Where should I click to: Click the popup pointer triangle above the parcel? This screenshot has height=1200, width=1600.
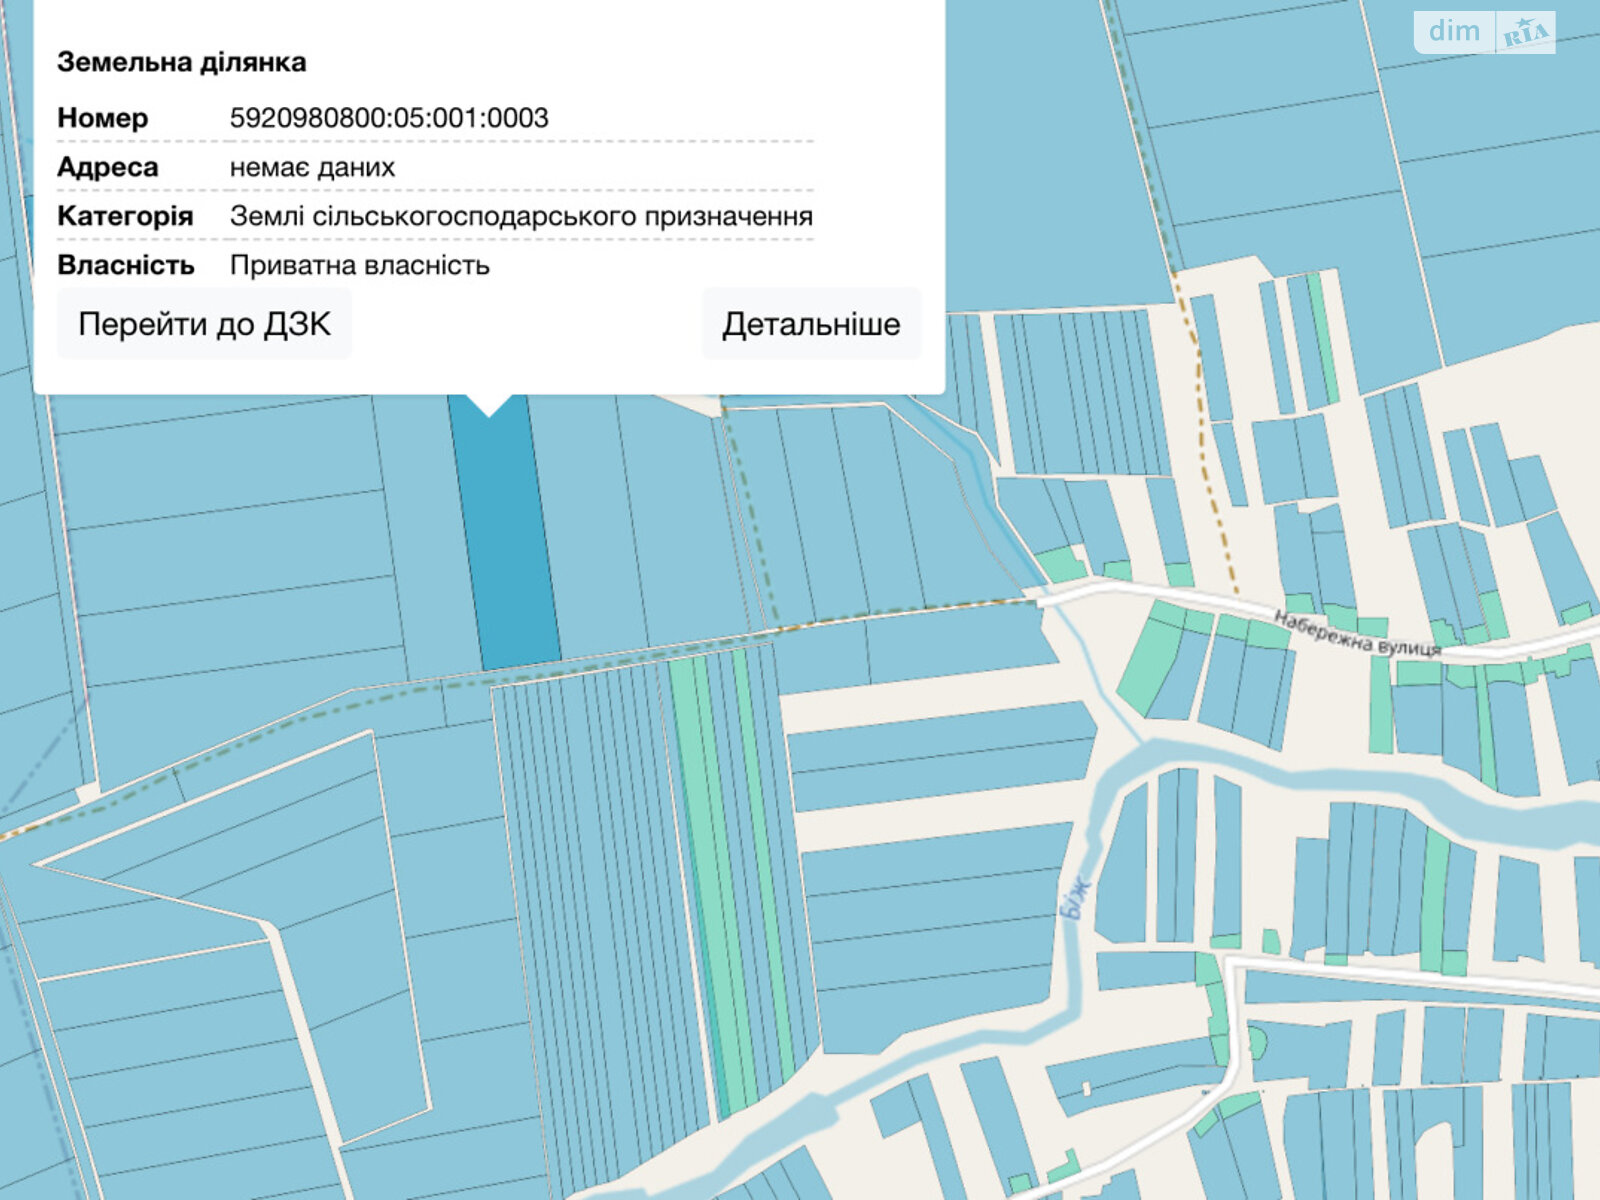coord(490,404)
